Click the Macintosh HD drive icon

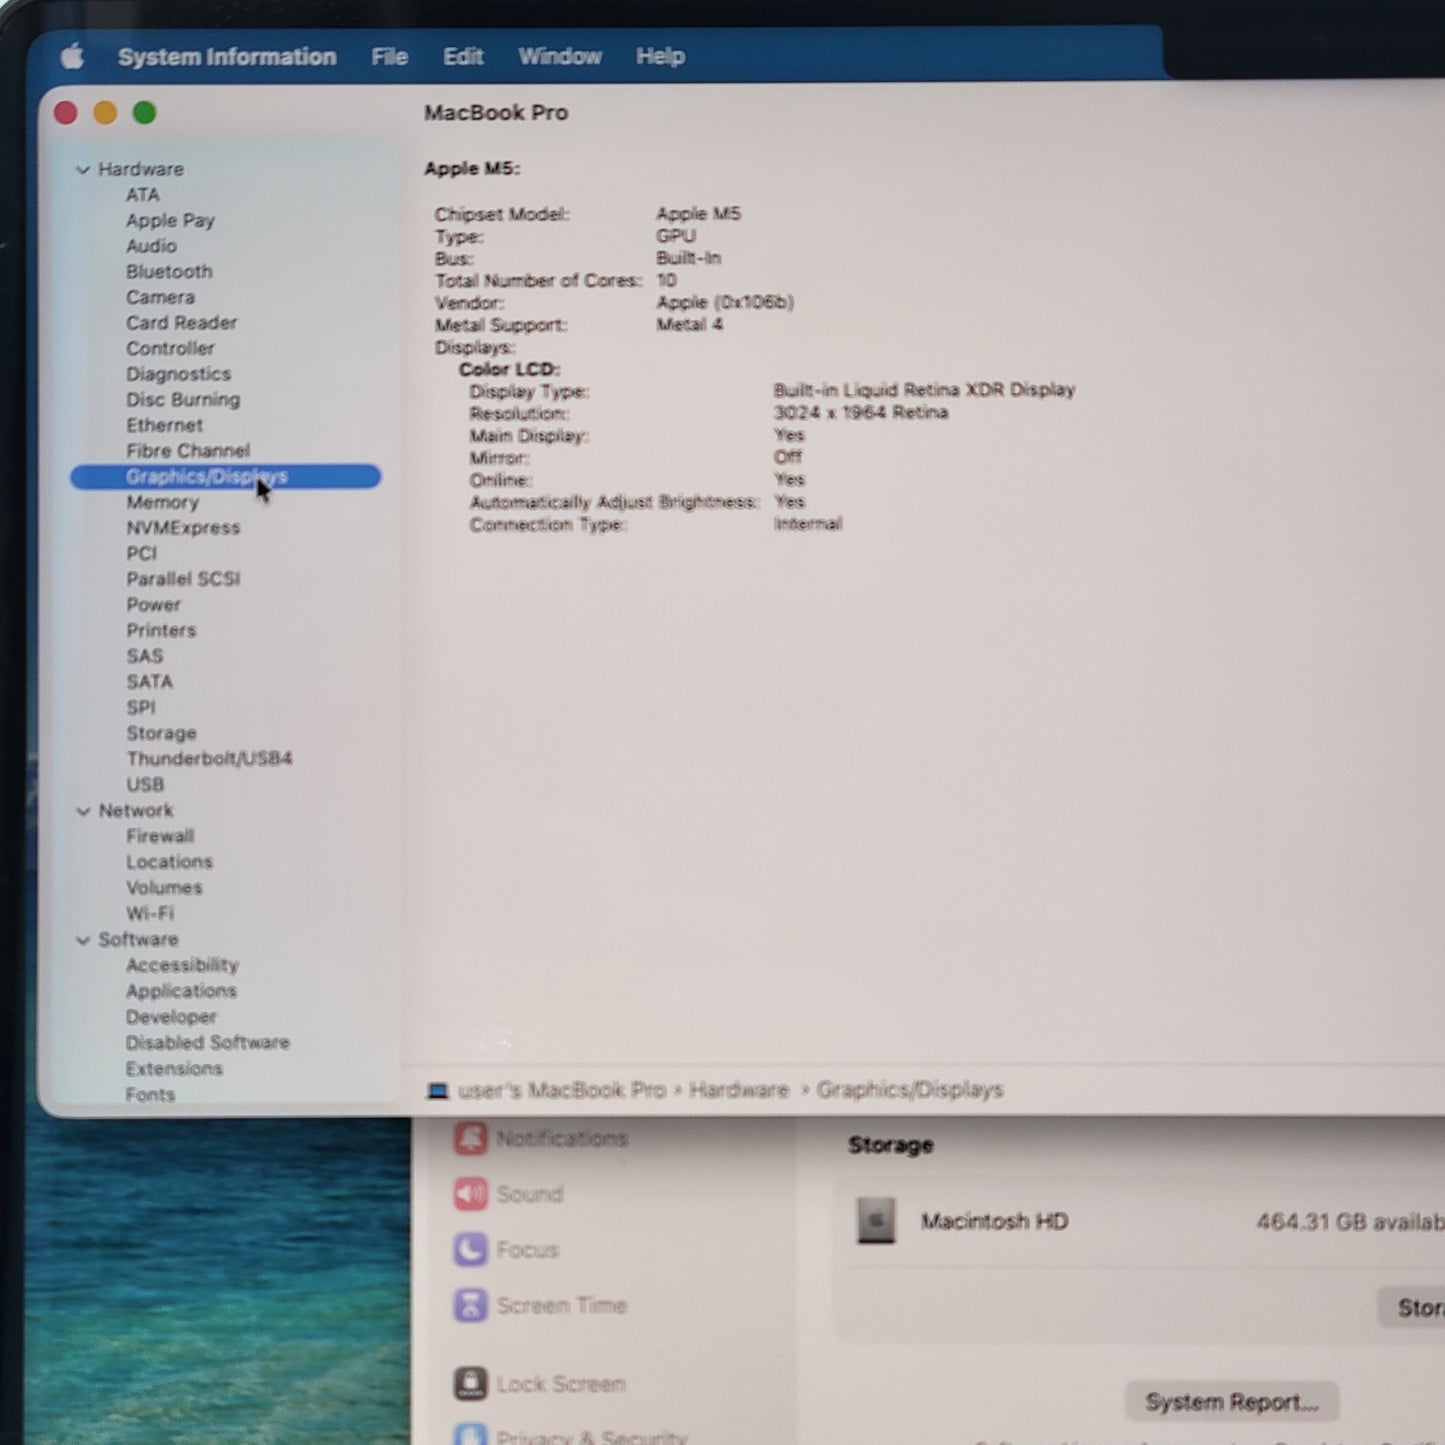pos(876,1221)
